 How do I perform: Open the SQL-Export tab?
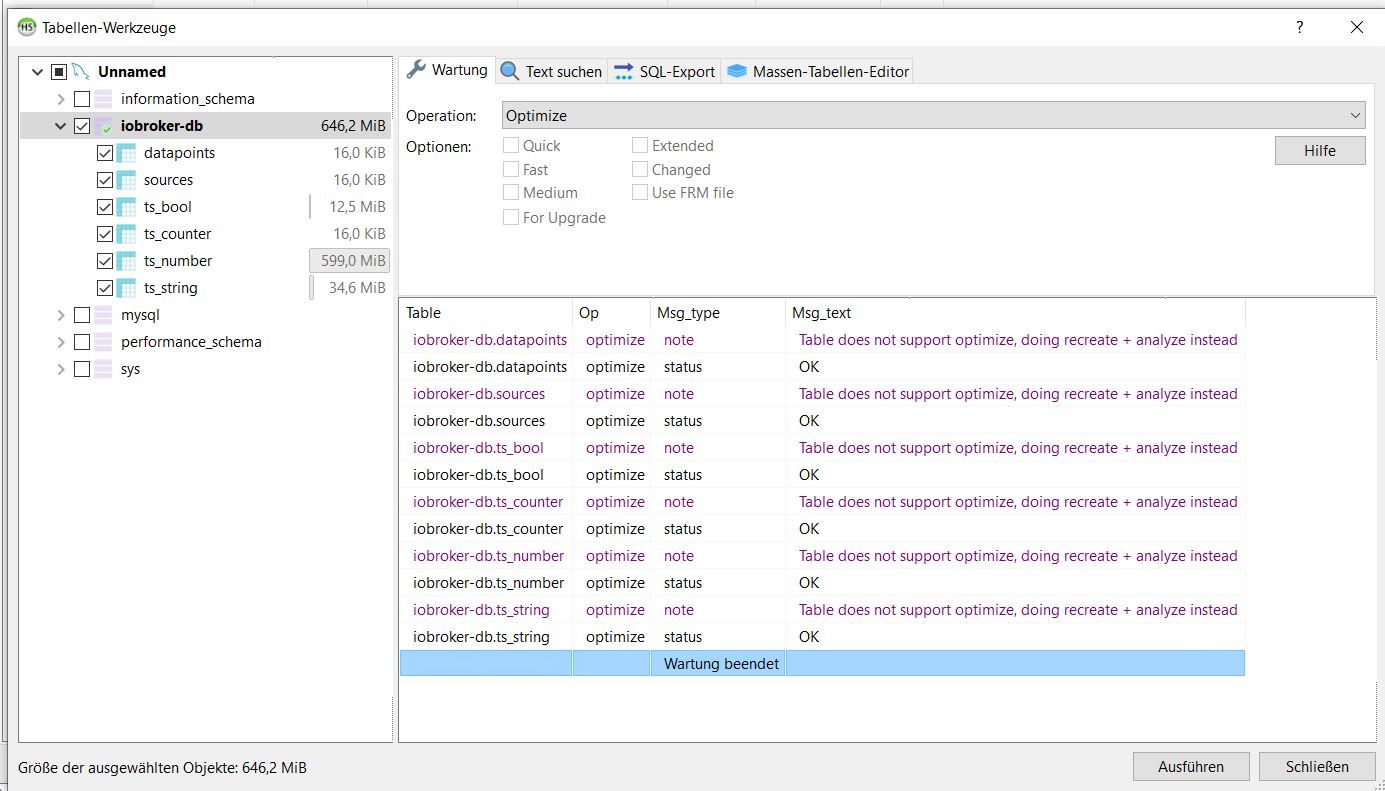click(665, 71)
